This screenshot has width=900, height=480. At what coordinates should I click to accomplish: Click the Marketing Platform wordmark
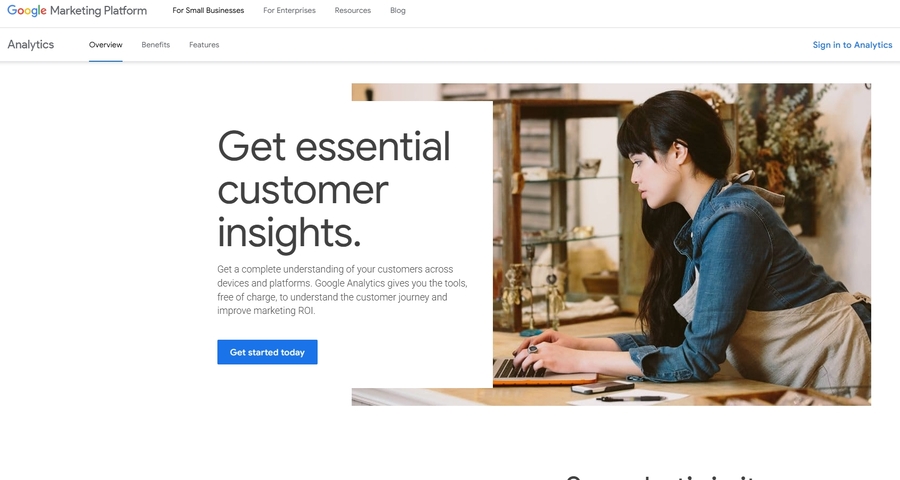98,10
